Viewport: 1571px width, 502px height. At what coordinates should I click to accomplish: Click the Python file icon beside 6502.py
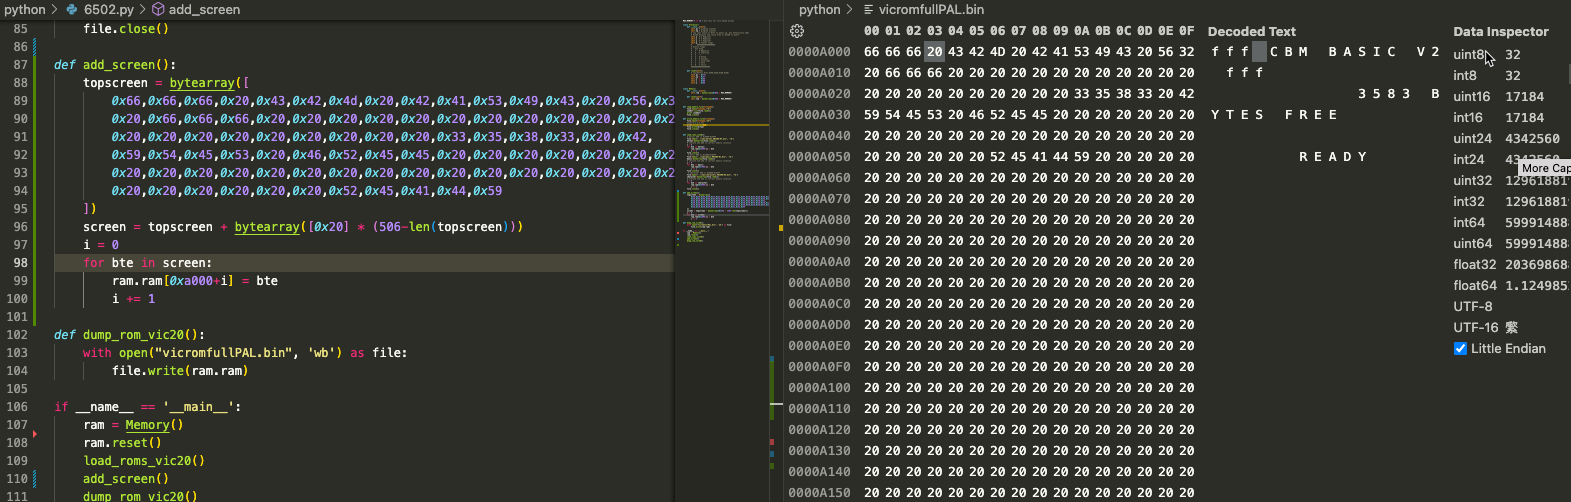click(72, 9)
